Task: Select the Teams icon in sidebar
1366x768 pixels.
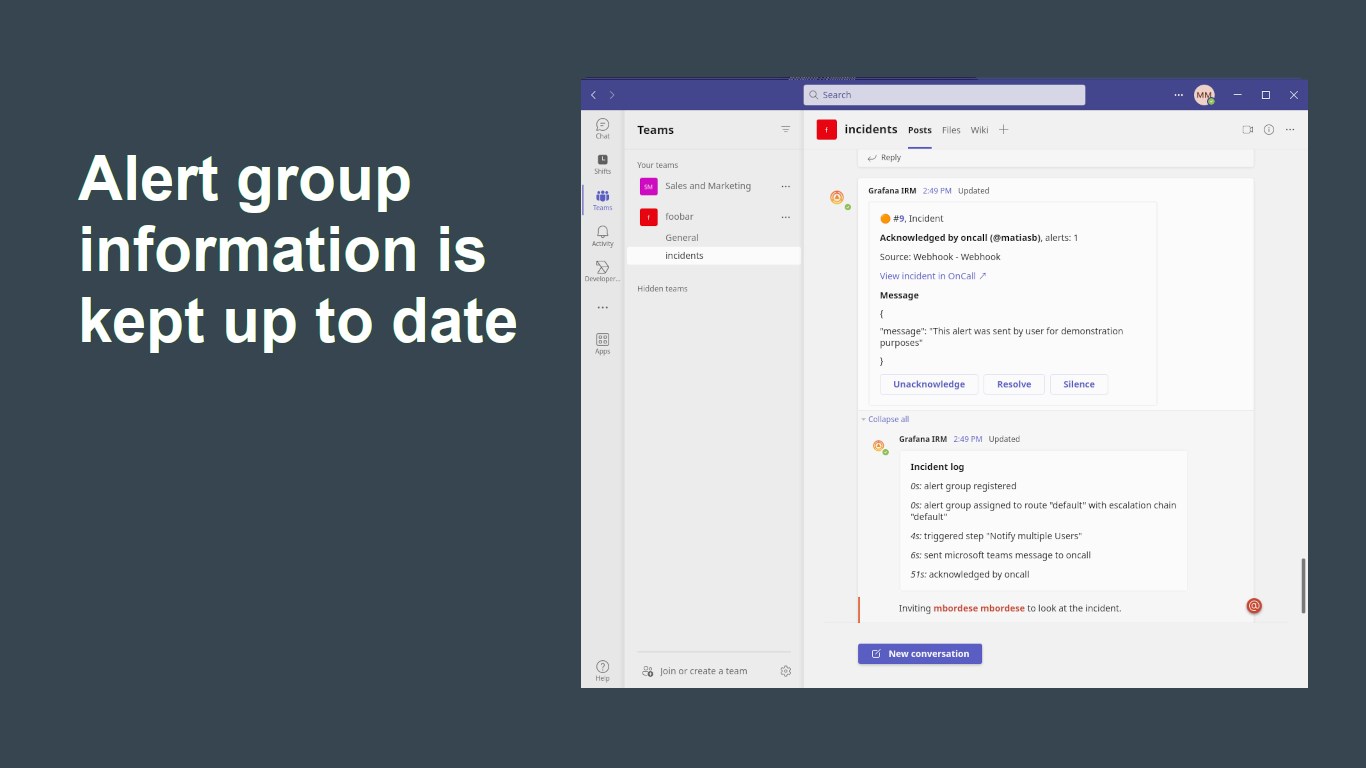Action: click(x=602, y=200)
